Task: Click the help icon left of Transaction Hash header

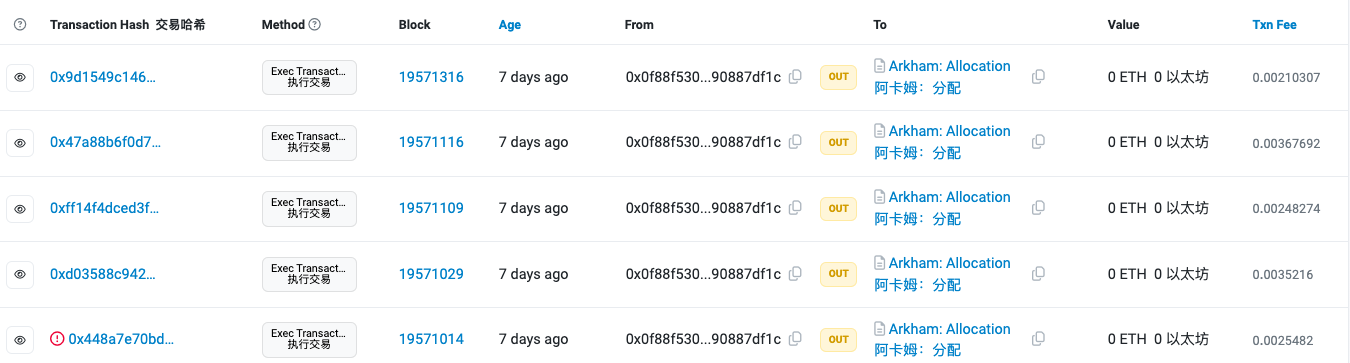Action: pos(20,24)
